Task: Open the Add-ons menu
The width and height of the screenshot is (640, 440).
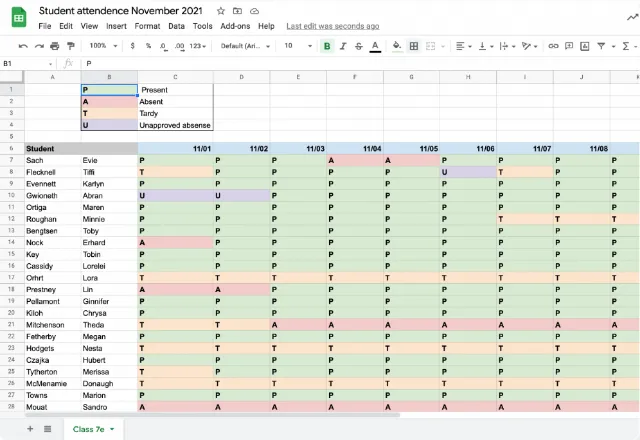Action: [x=235, y=26]
